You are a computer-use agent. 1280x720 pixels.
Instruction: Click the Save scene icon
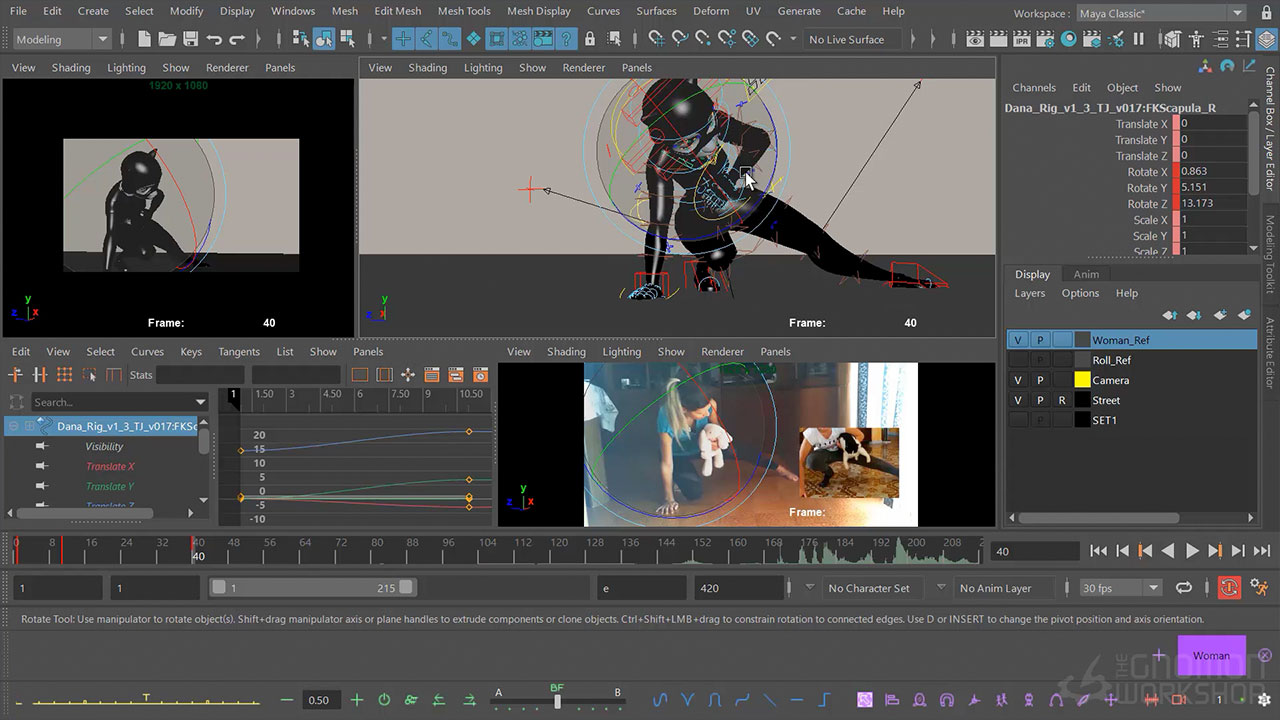tap(189, 39)
